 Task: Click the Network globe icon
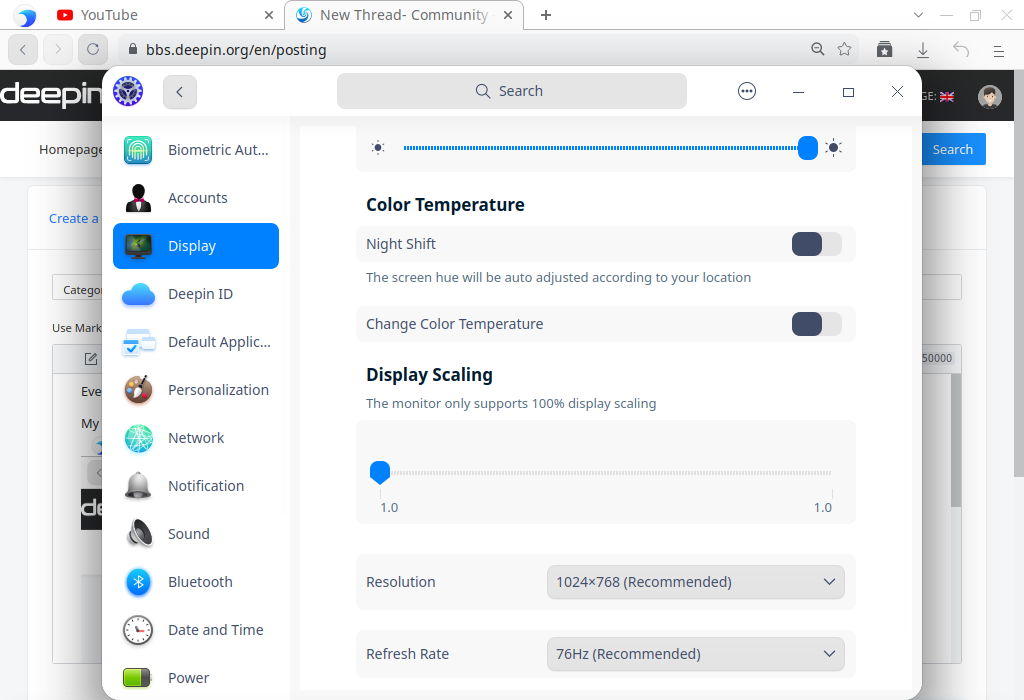tap(138, 438)
